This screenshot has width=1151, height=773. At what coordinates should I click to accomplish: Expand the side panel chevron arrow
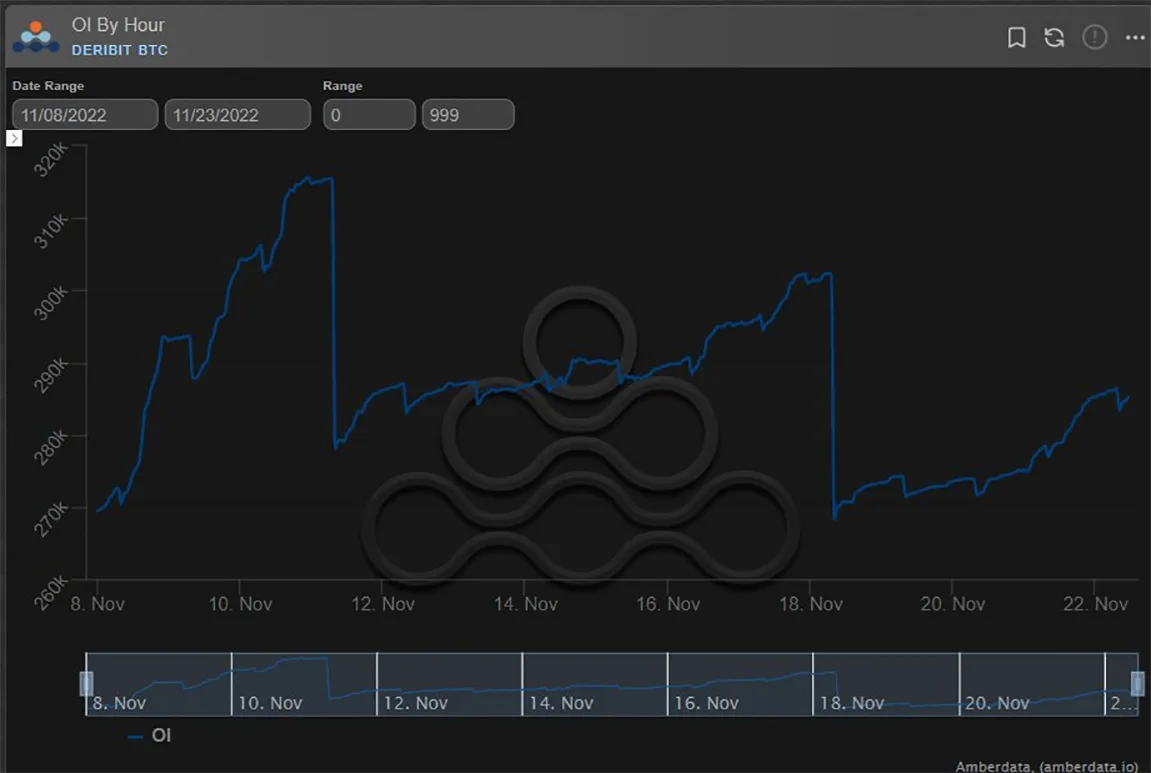(x=14, y=138)
